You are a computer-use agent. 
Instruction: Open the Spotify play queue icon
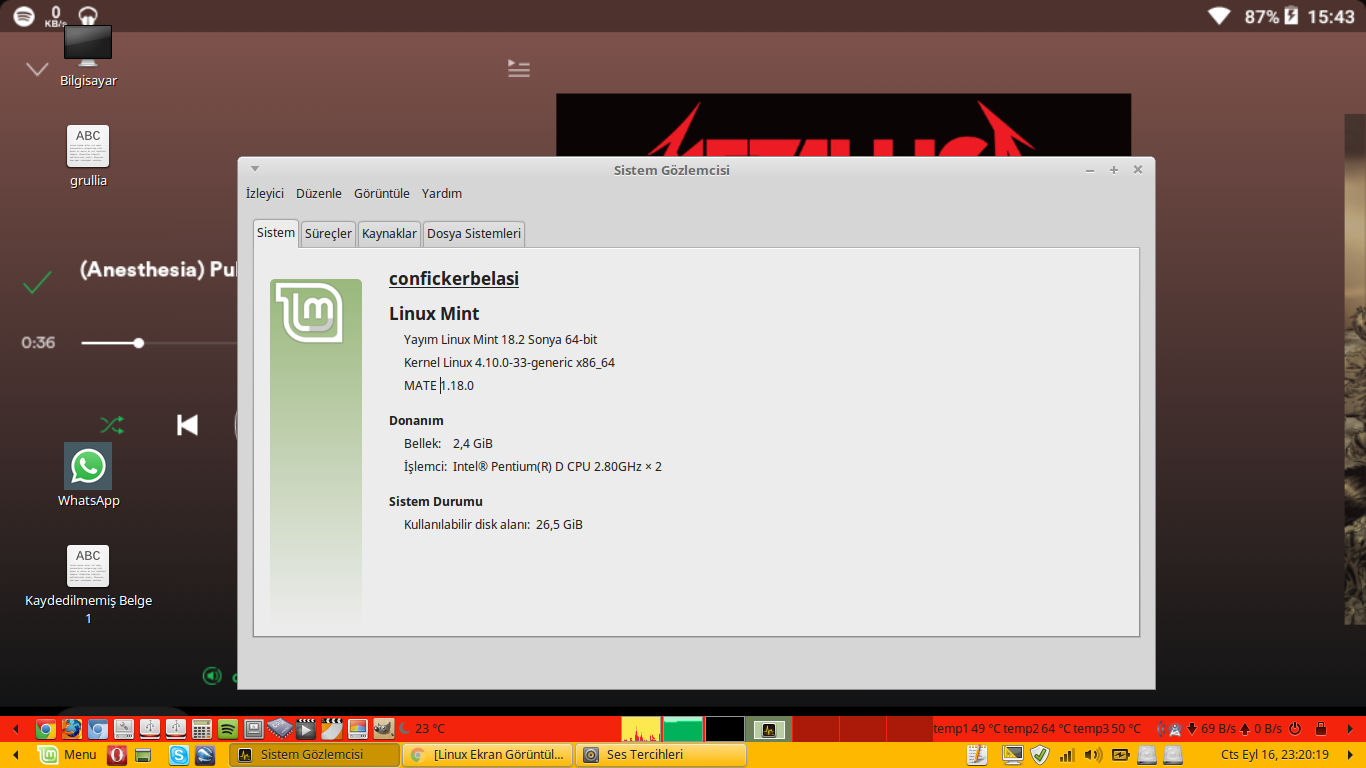(518, 68)
